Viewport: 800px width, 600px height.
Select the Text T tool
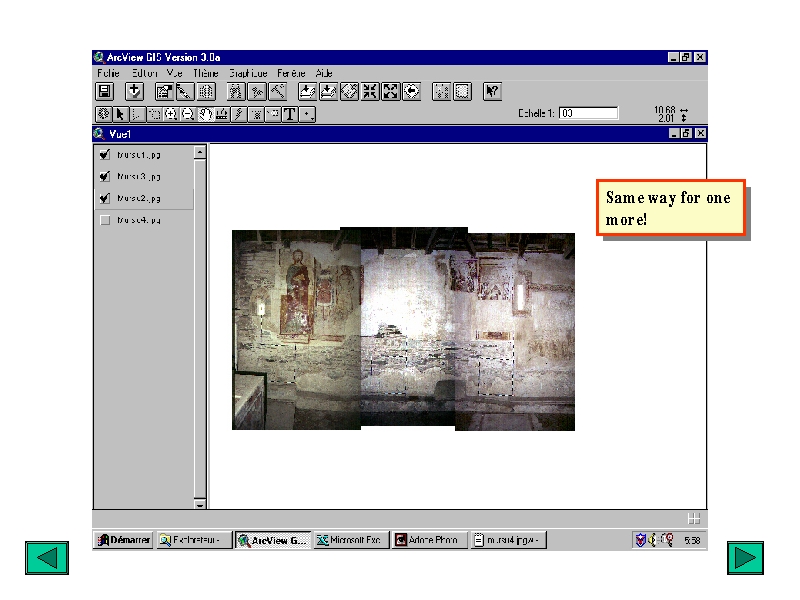tap(290, 114)
